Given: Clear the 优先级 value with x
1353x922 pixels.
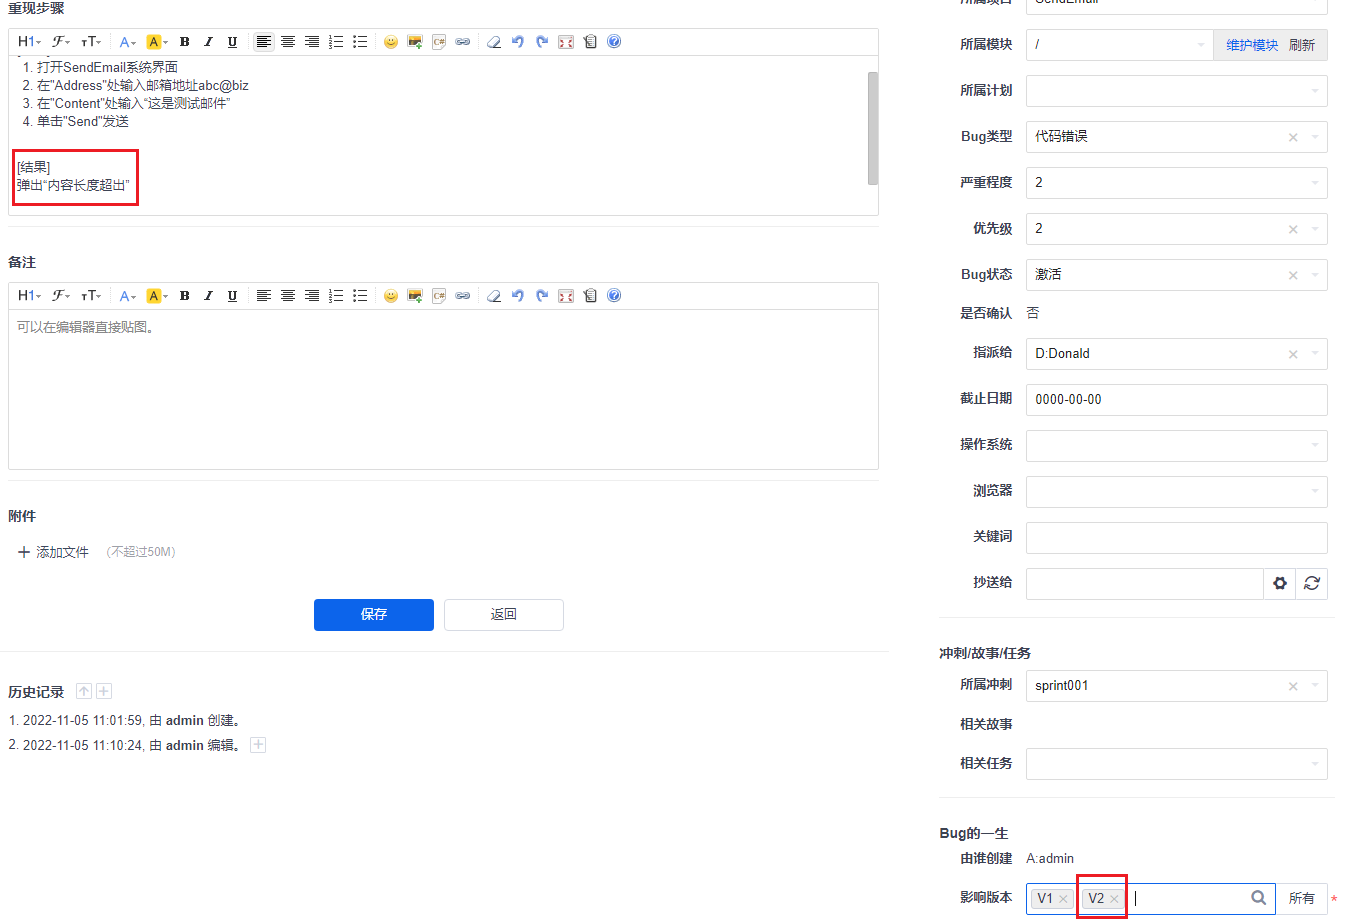Looking at the screenshot, I should tap(1293, 229).
